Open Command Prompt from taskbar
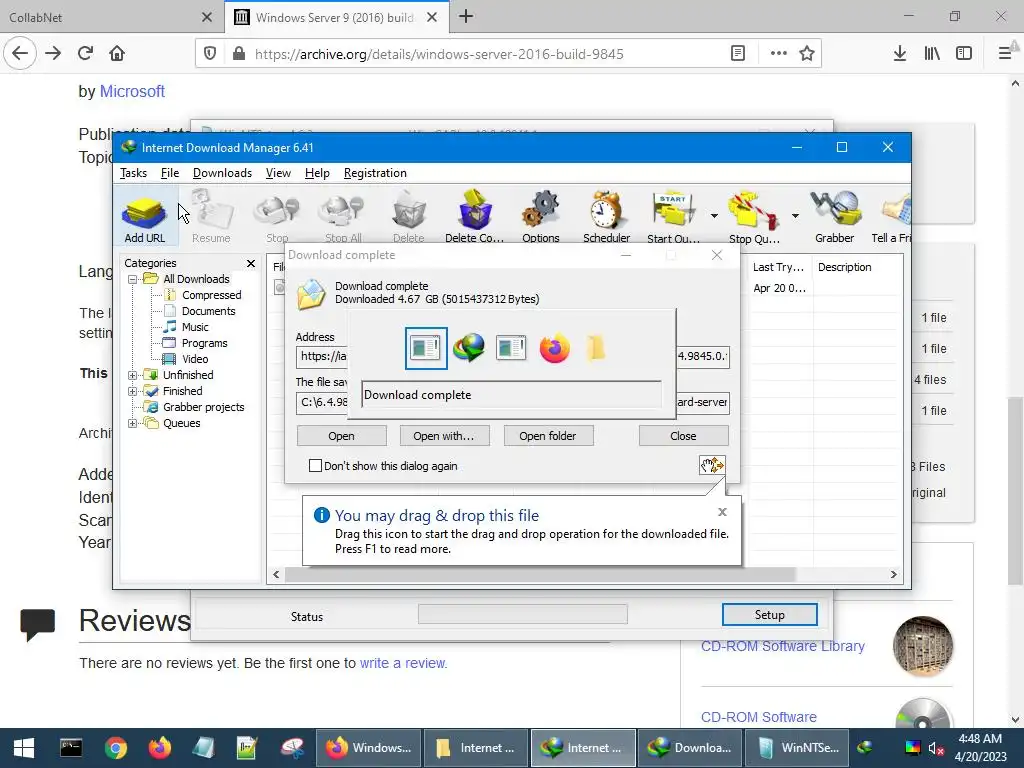 tap(71, 748)
